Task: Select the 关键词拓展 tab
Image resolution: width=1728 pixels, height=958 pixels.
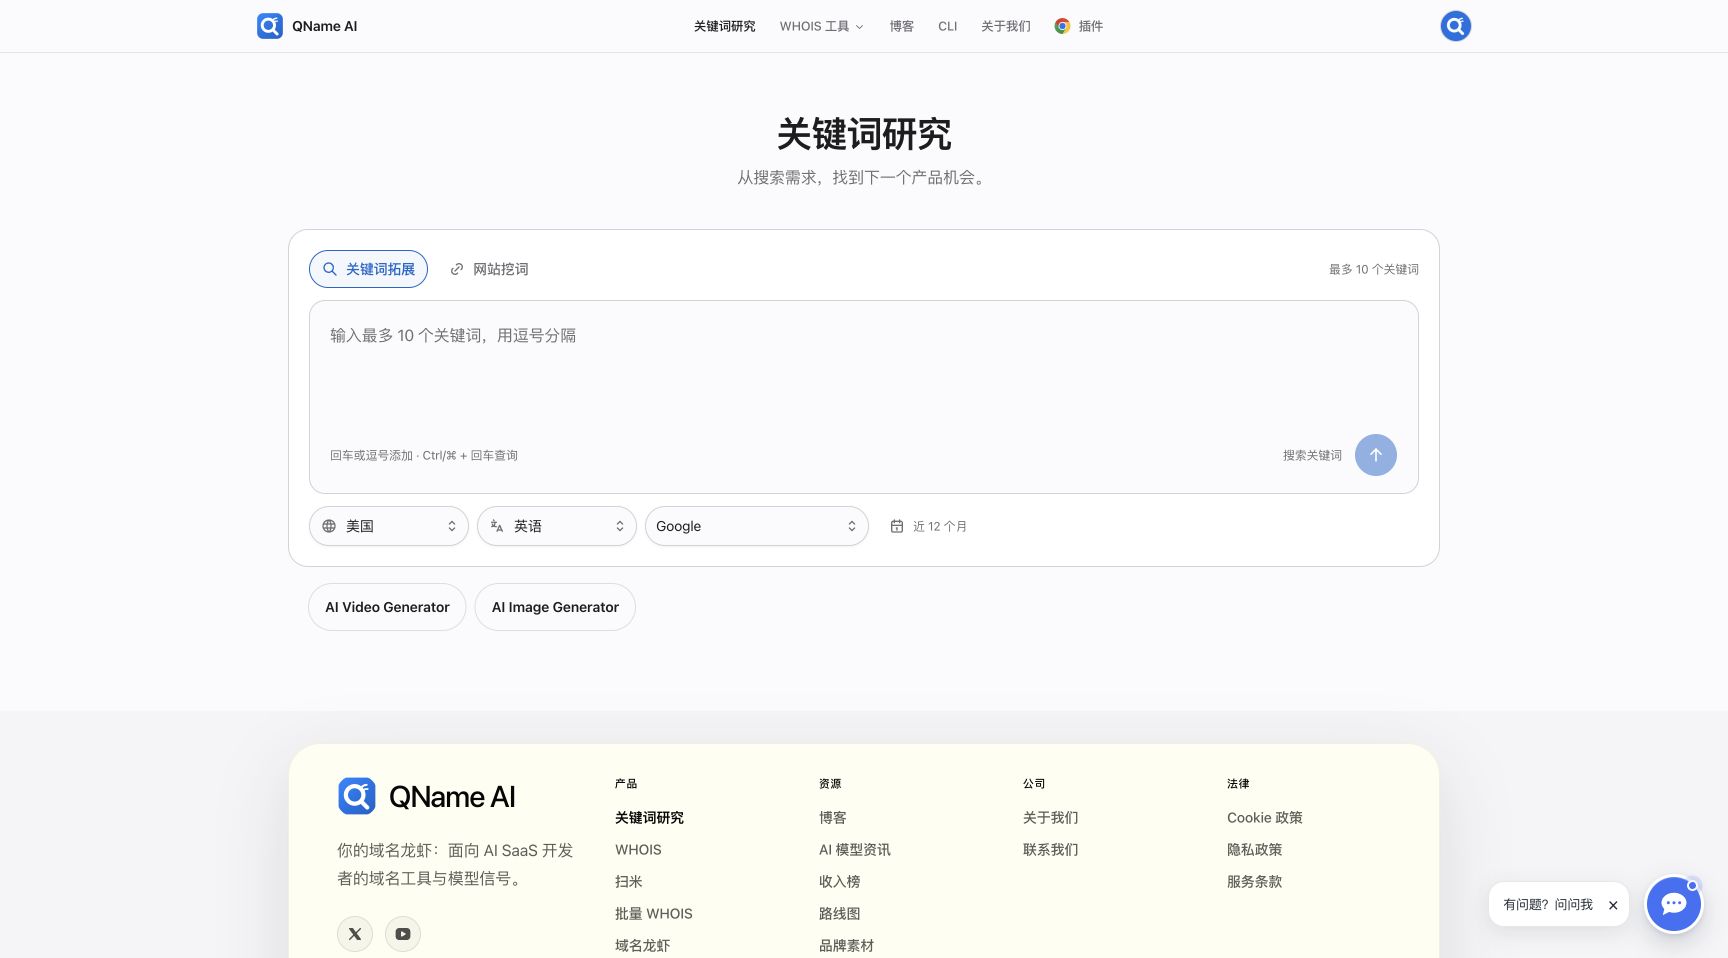Action: pos(369,269)
